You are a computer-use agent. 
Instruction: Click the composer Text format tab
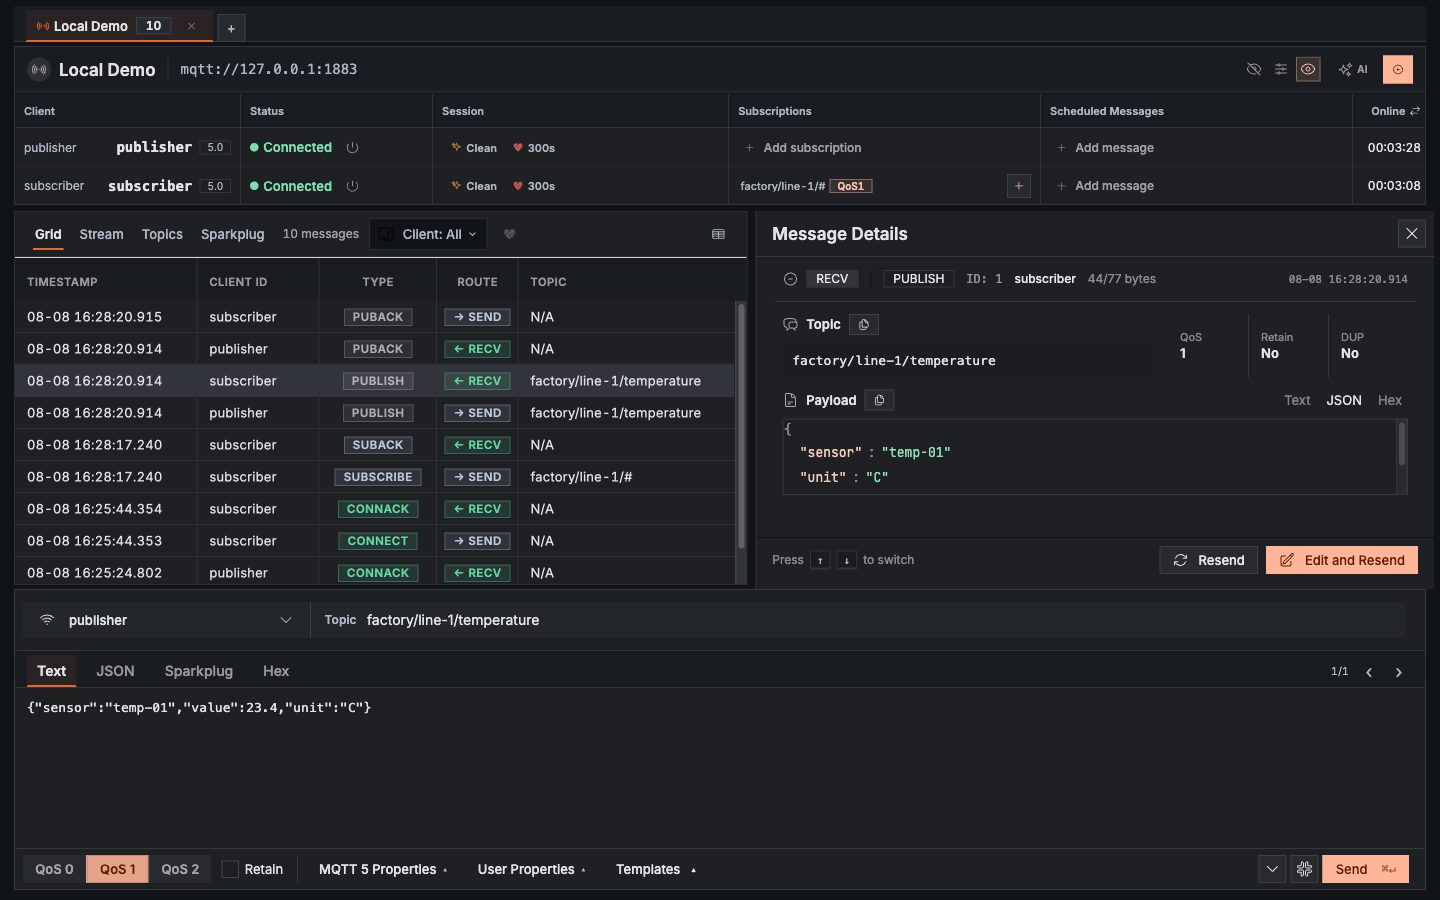click(x=51, y=671)
